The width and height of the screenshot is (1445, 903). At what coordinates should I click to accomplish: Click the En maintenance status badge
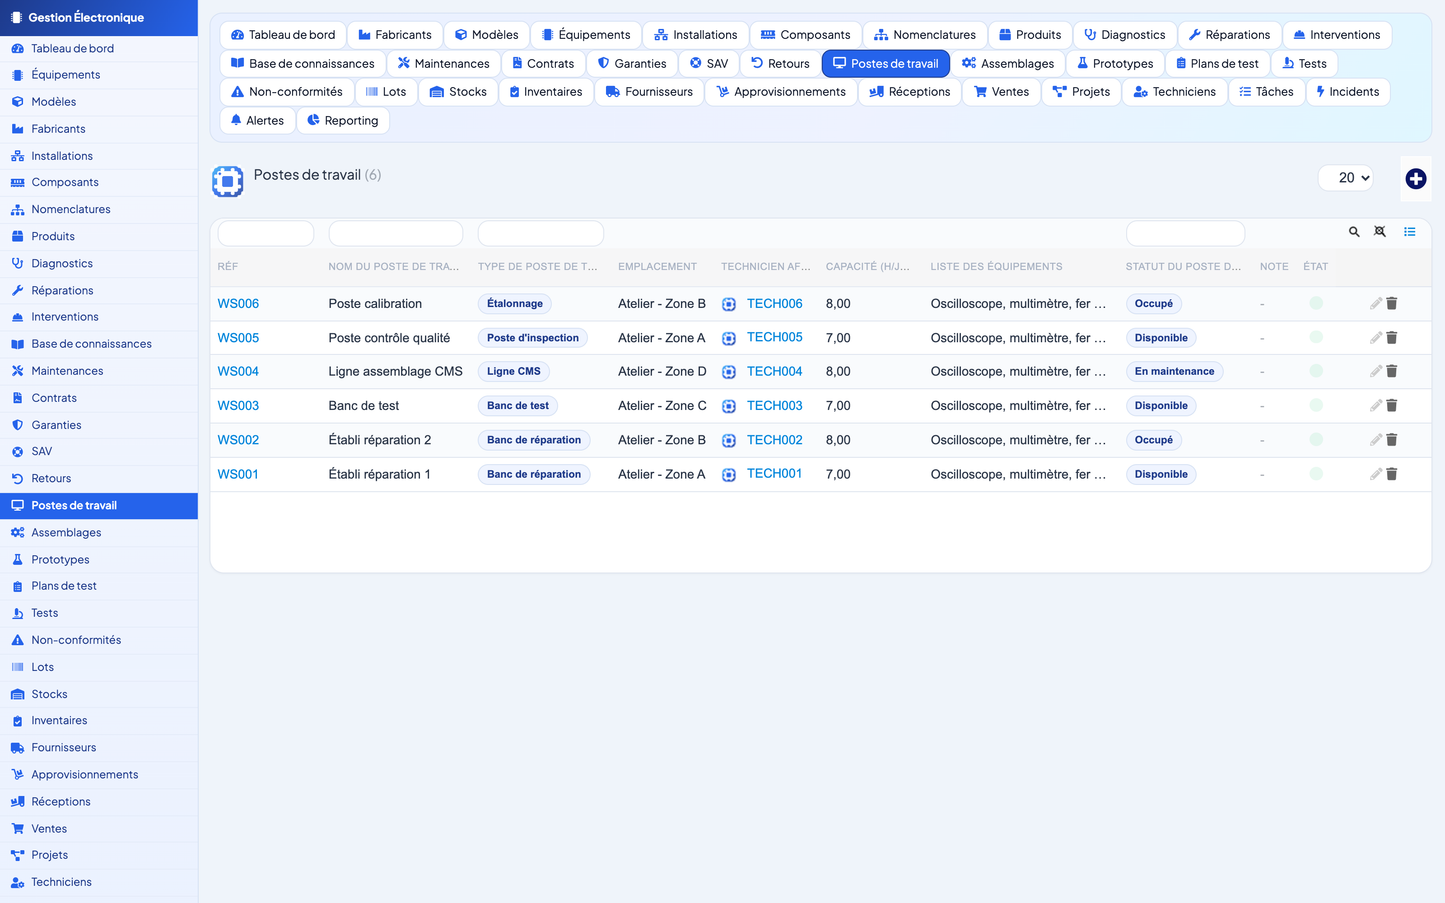(1174, 372)
